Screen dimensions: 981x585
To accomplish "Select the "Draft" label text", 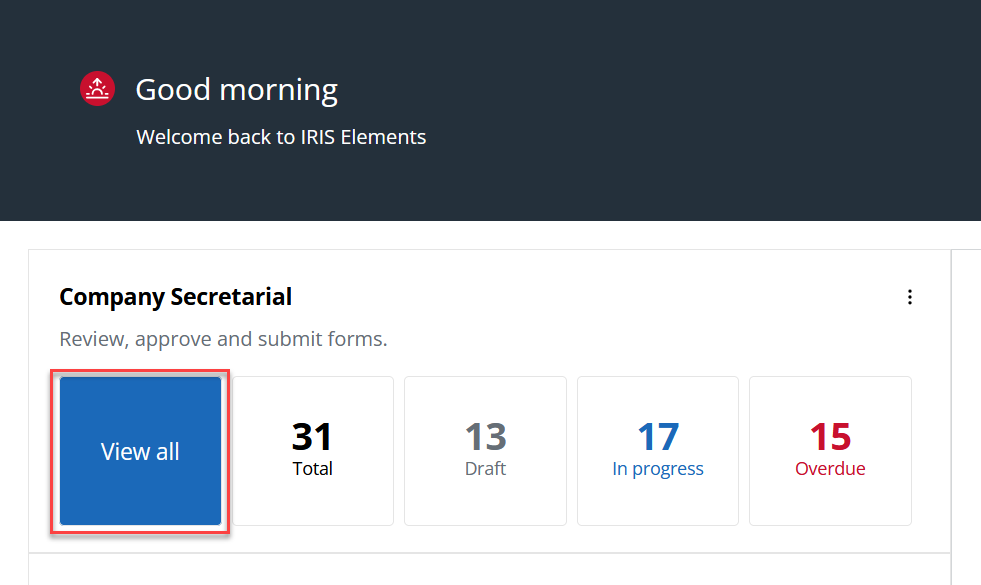I will pos(485,468).
